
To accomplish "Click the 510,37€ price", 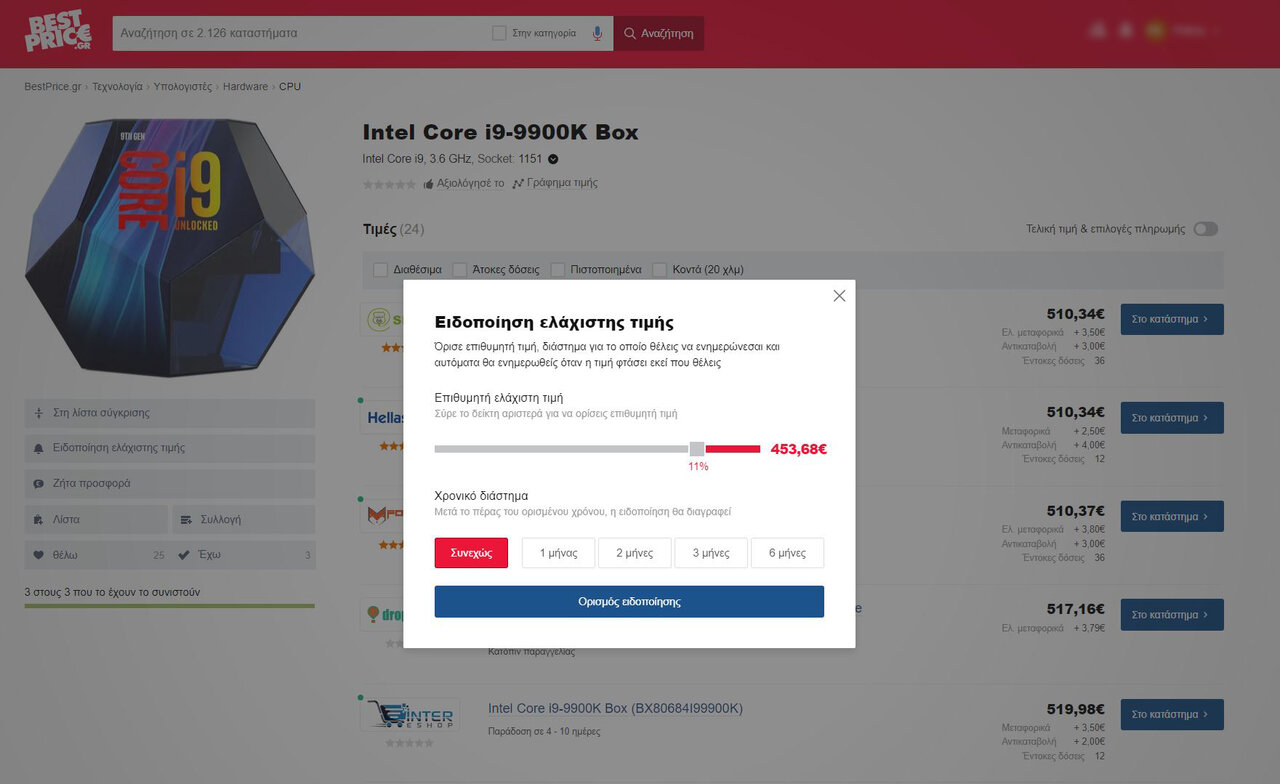I will (x=1076, y=511).
